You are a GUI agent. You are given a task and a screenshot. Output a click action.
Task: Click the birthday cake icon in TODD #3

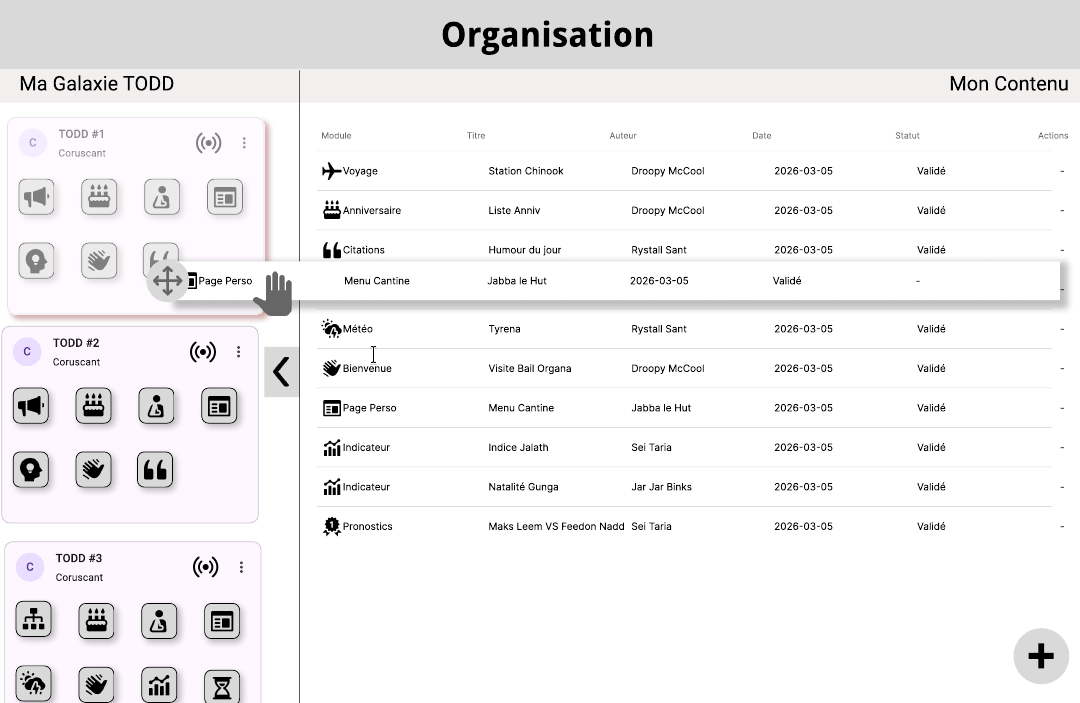pos(96,622)
